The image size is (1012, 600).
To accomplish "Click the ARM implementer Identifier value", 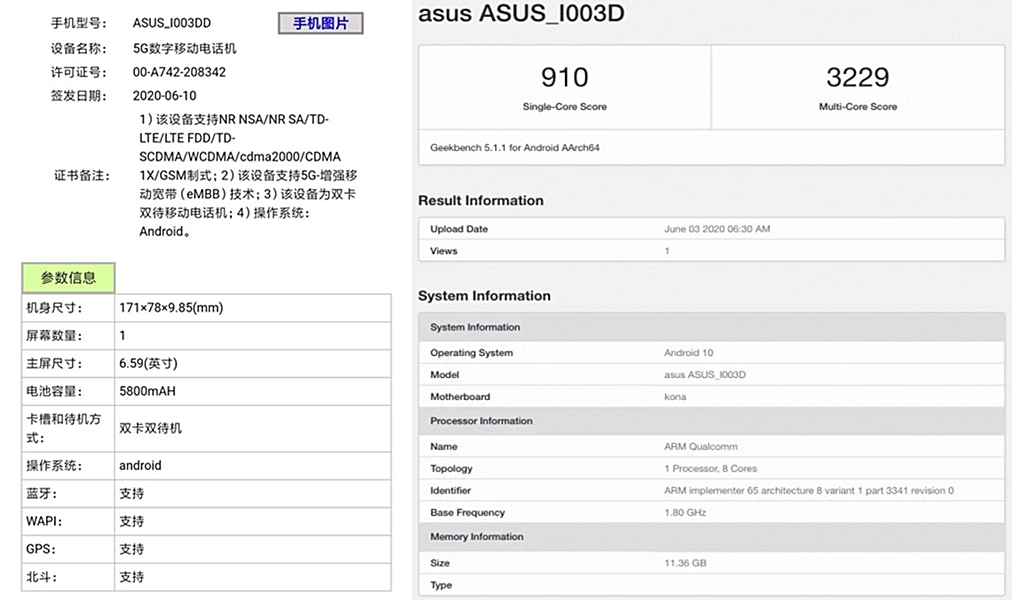I will [x=808, y=491].
